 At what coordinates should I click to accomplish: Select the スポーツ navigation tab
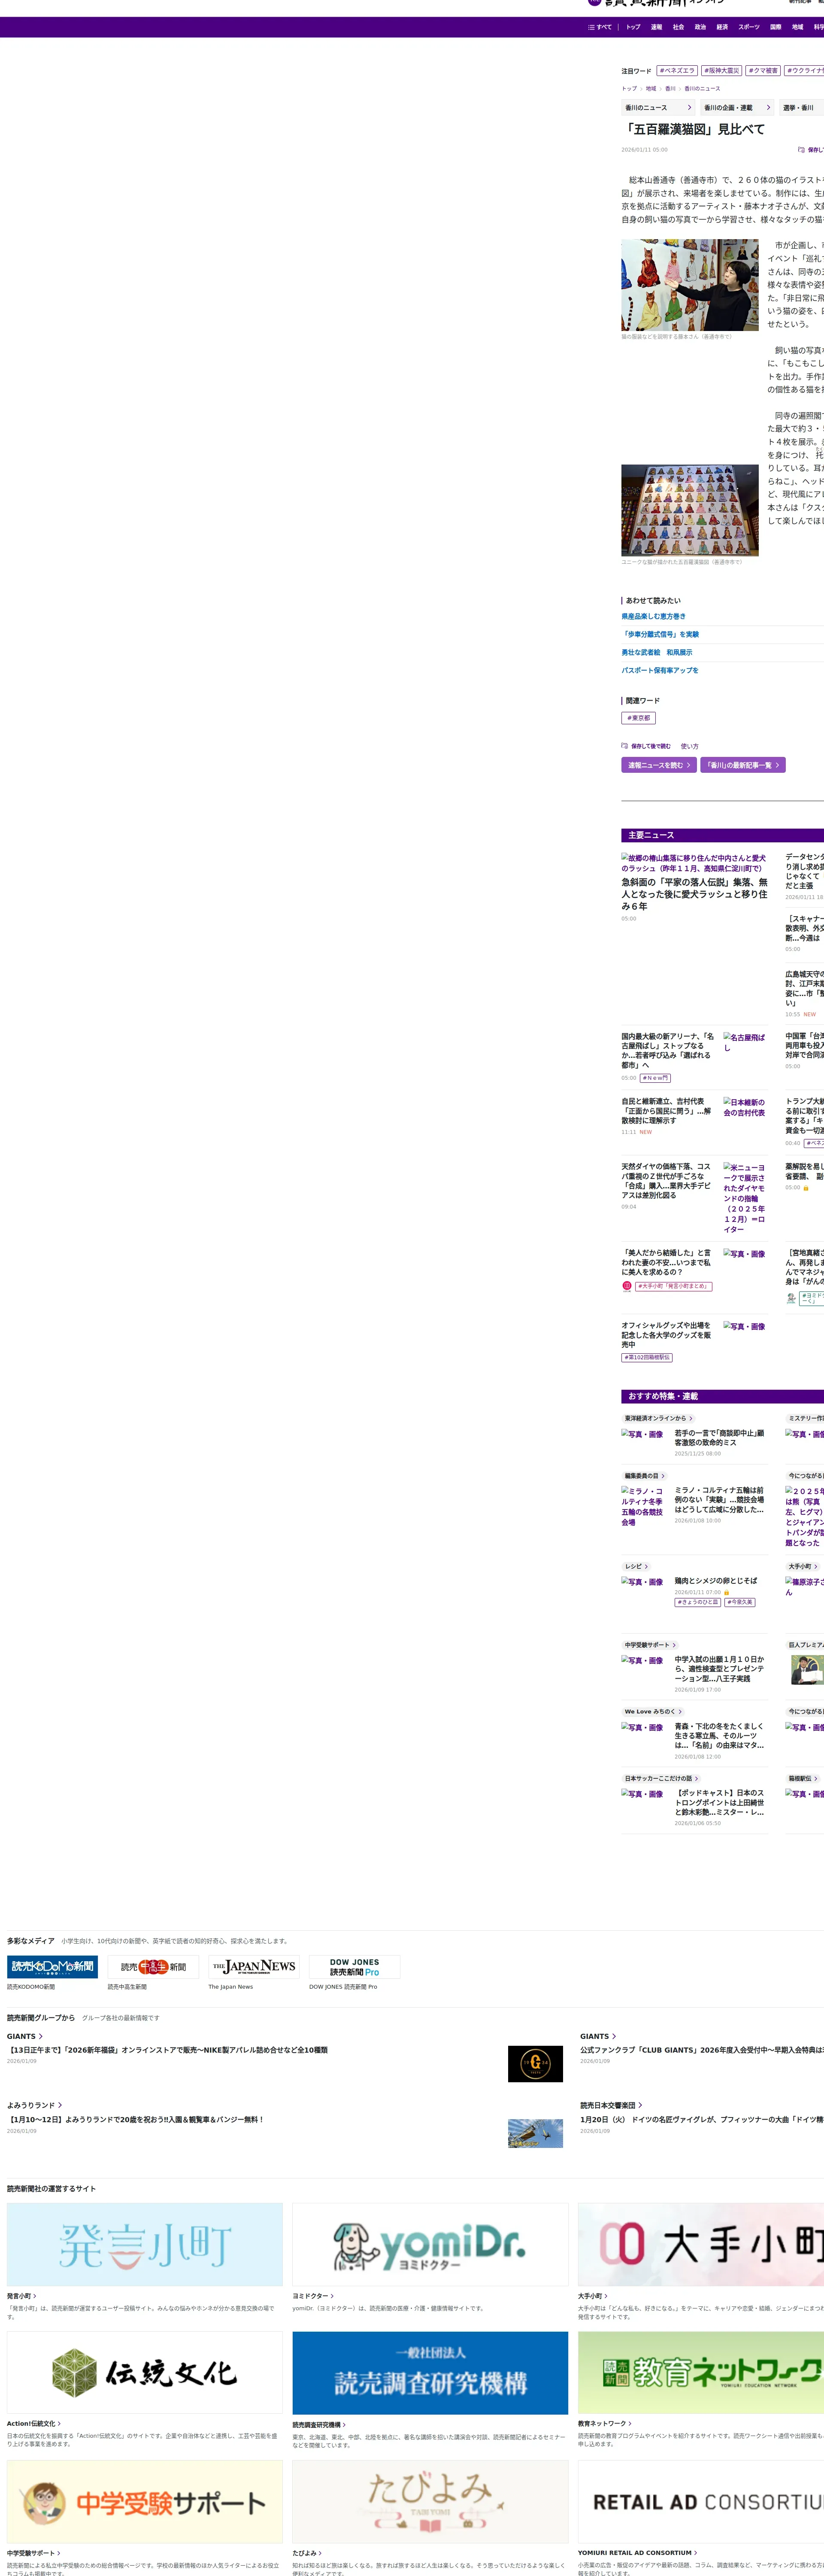pyautogui.click(x=749, y=27)
